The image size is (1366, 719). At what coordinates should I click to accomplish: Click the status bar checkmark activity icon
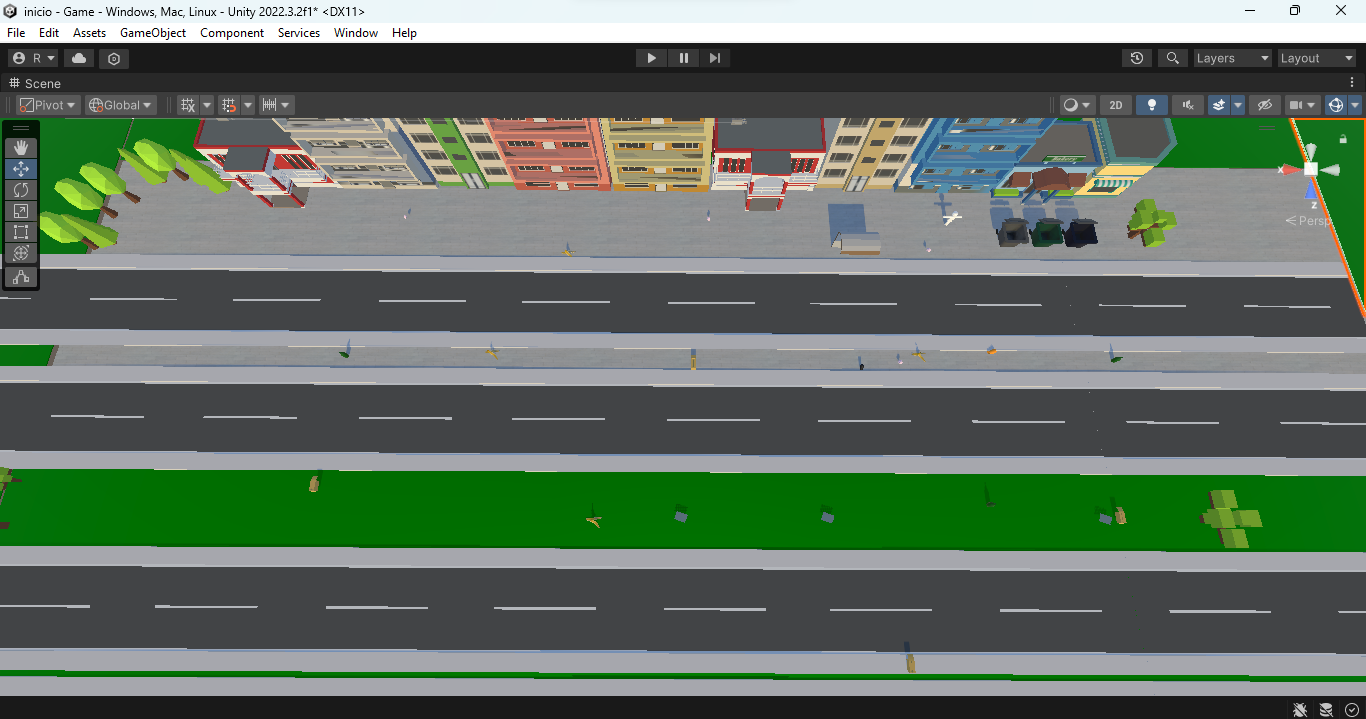[1352, 709]
